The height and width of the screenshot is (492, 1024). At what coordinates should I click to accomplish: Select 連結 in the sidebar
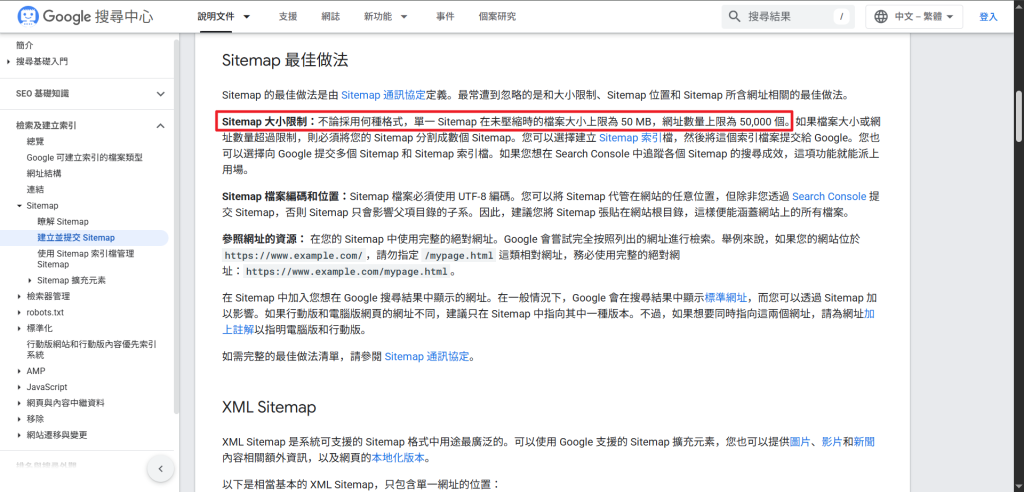[35, 189]
